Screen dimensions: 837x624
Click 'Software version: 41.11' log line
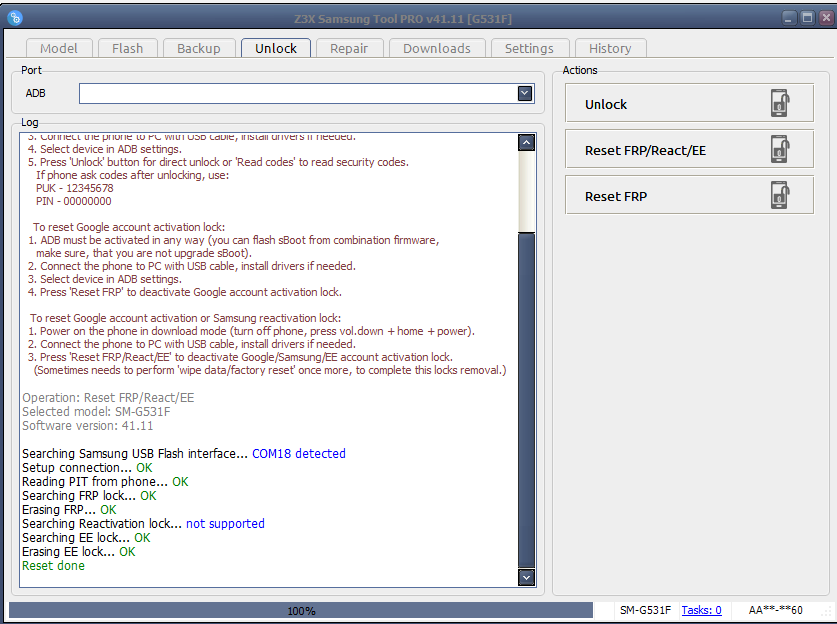pos(88,425)
